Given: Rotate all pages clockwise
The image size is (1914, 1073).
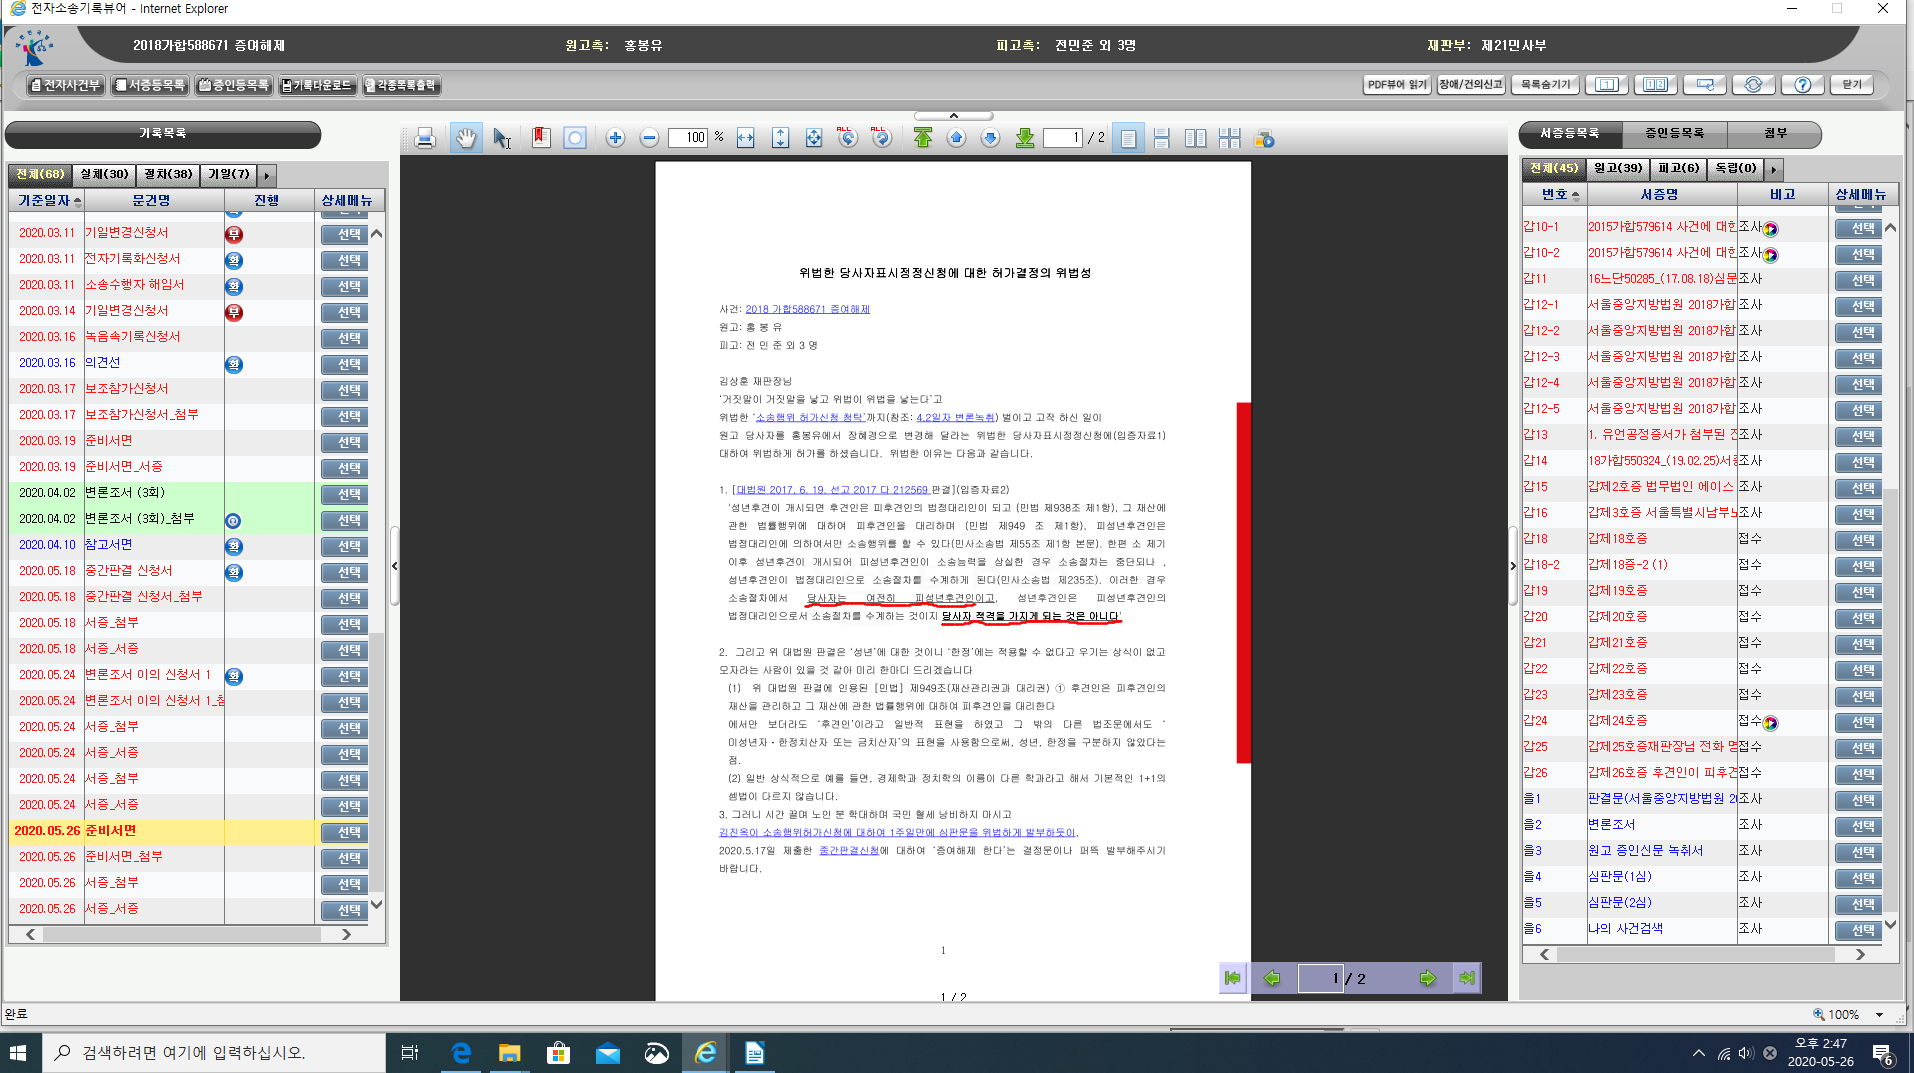Looking at the screenshot, I should (x=881, y=139).
